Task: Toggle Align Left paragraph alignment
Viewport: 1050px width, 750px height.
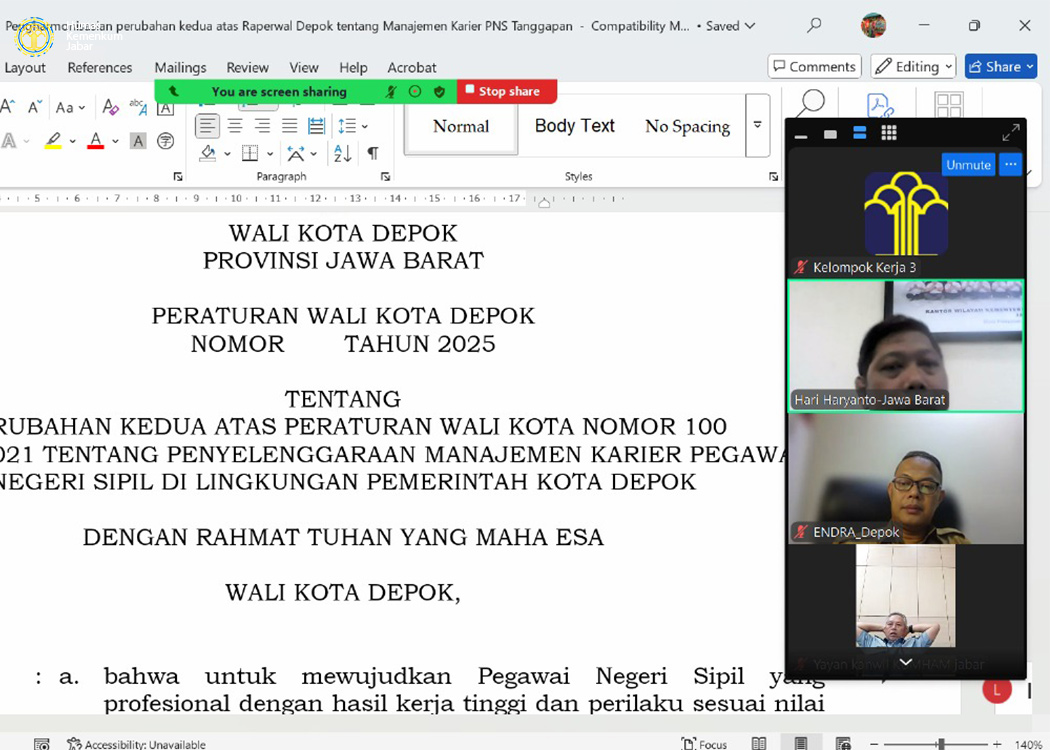Action: coord(208,126)
